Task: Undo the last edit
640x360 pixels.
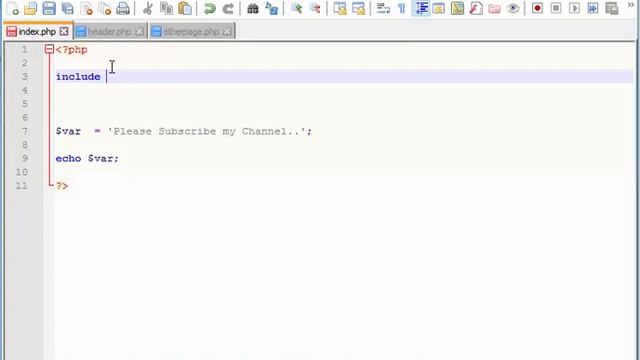Action: coord(209,8)
